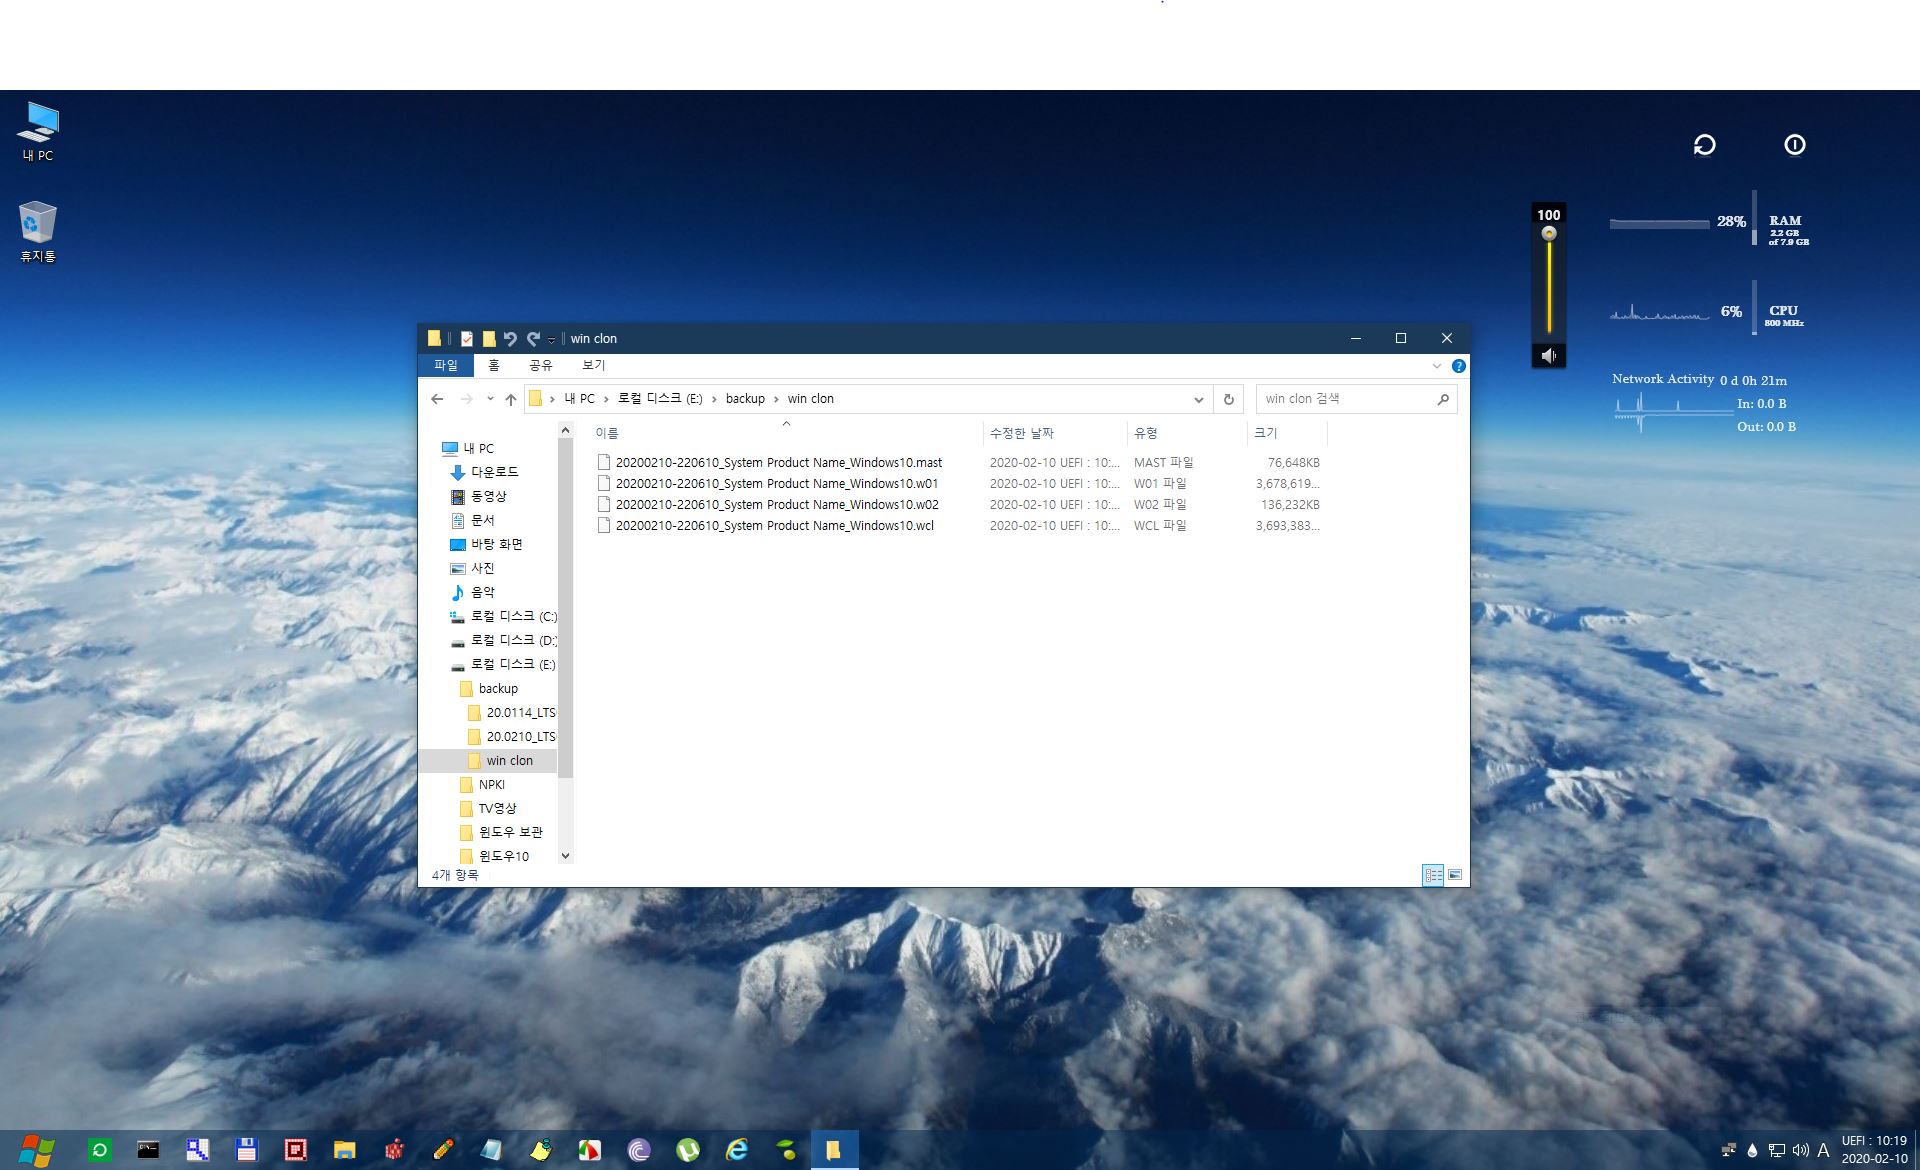1920x1170 pixels.
Task: Click the win clon 검색 search box
Action: 1345,399
